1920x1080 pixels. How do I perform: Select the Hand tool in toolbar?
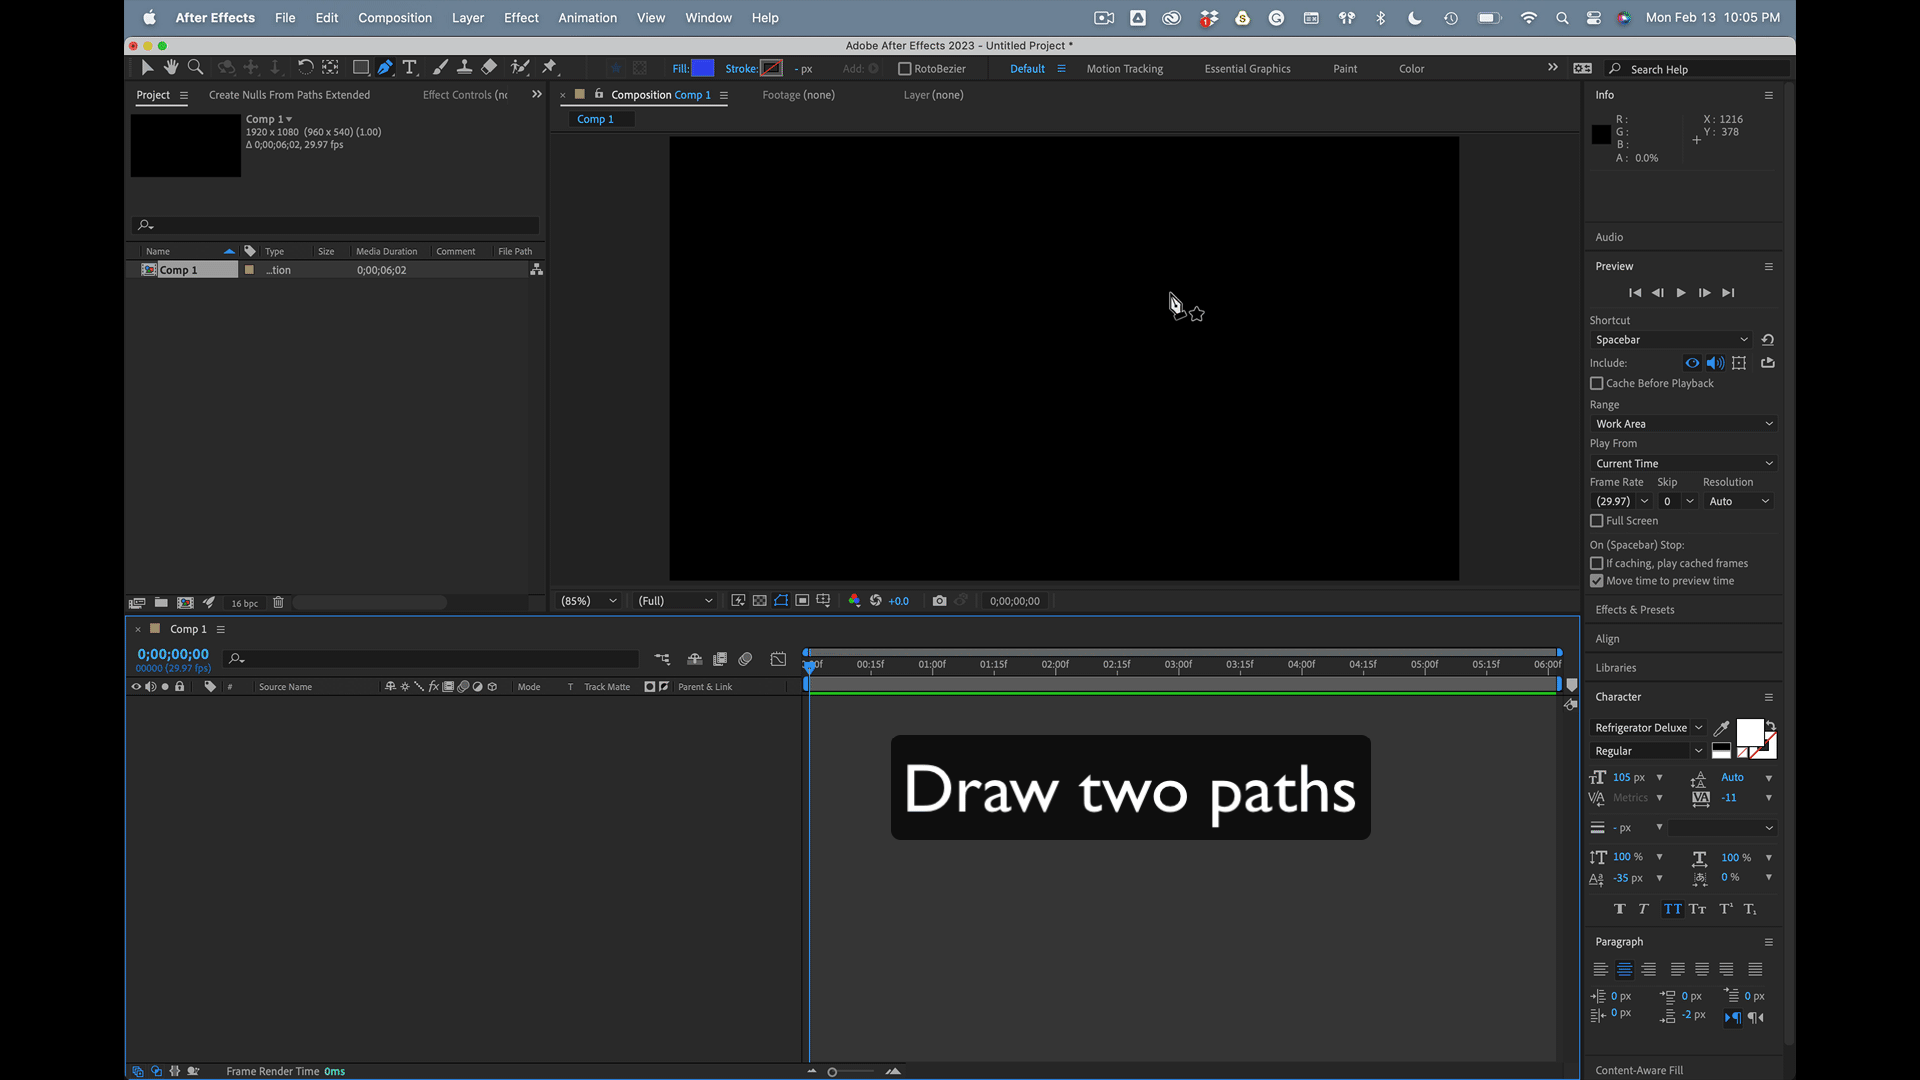pos(171,67)
